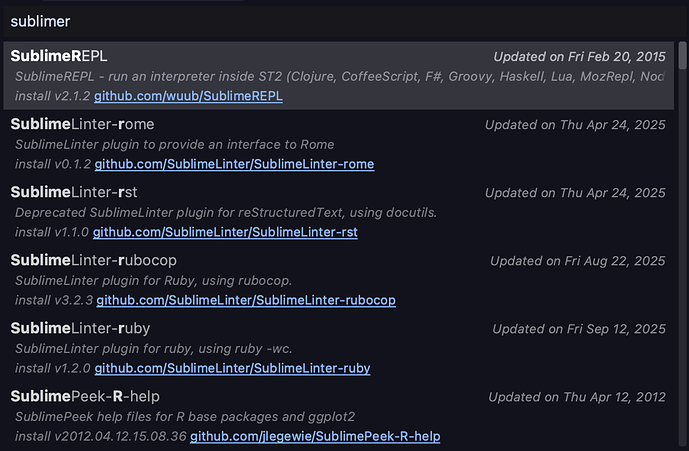Click 'install v1.1.0' text

[x=52, y=233]
